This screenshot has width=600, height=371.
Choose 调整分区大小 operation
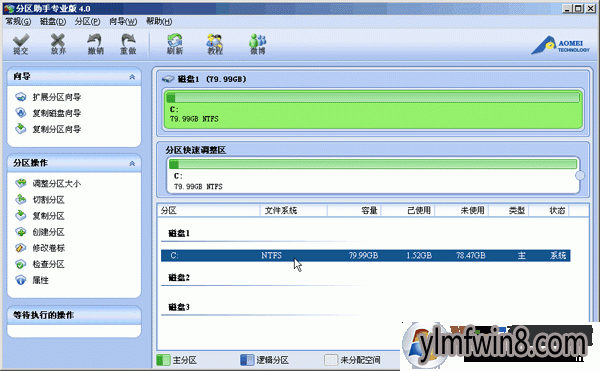(57, 184)
